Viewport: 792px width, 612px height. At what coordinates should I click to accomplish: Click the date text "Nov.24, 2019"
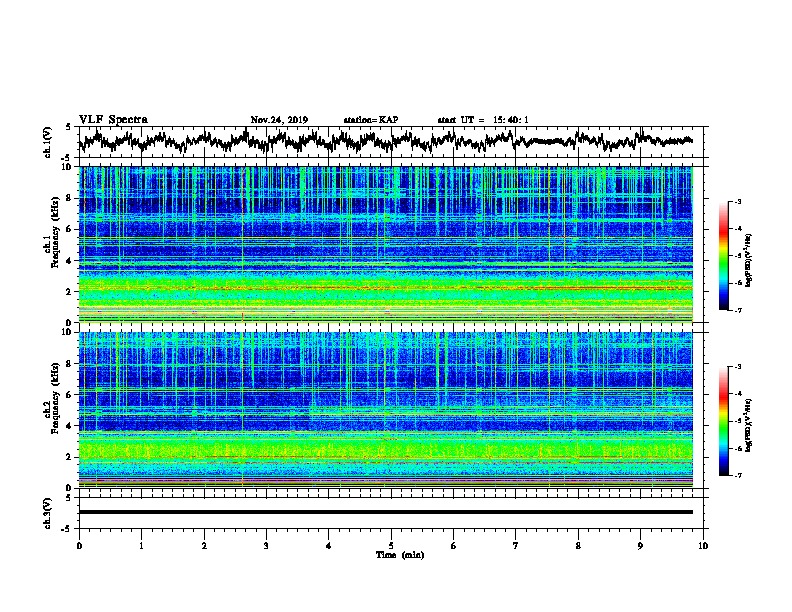coord(279,120)
